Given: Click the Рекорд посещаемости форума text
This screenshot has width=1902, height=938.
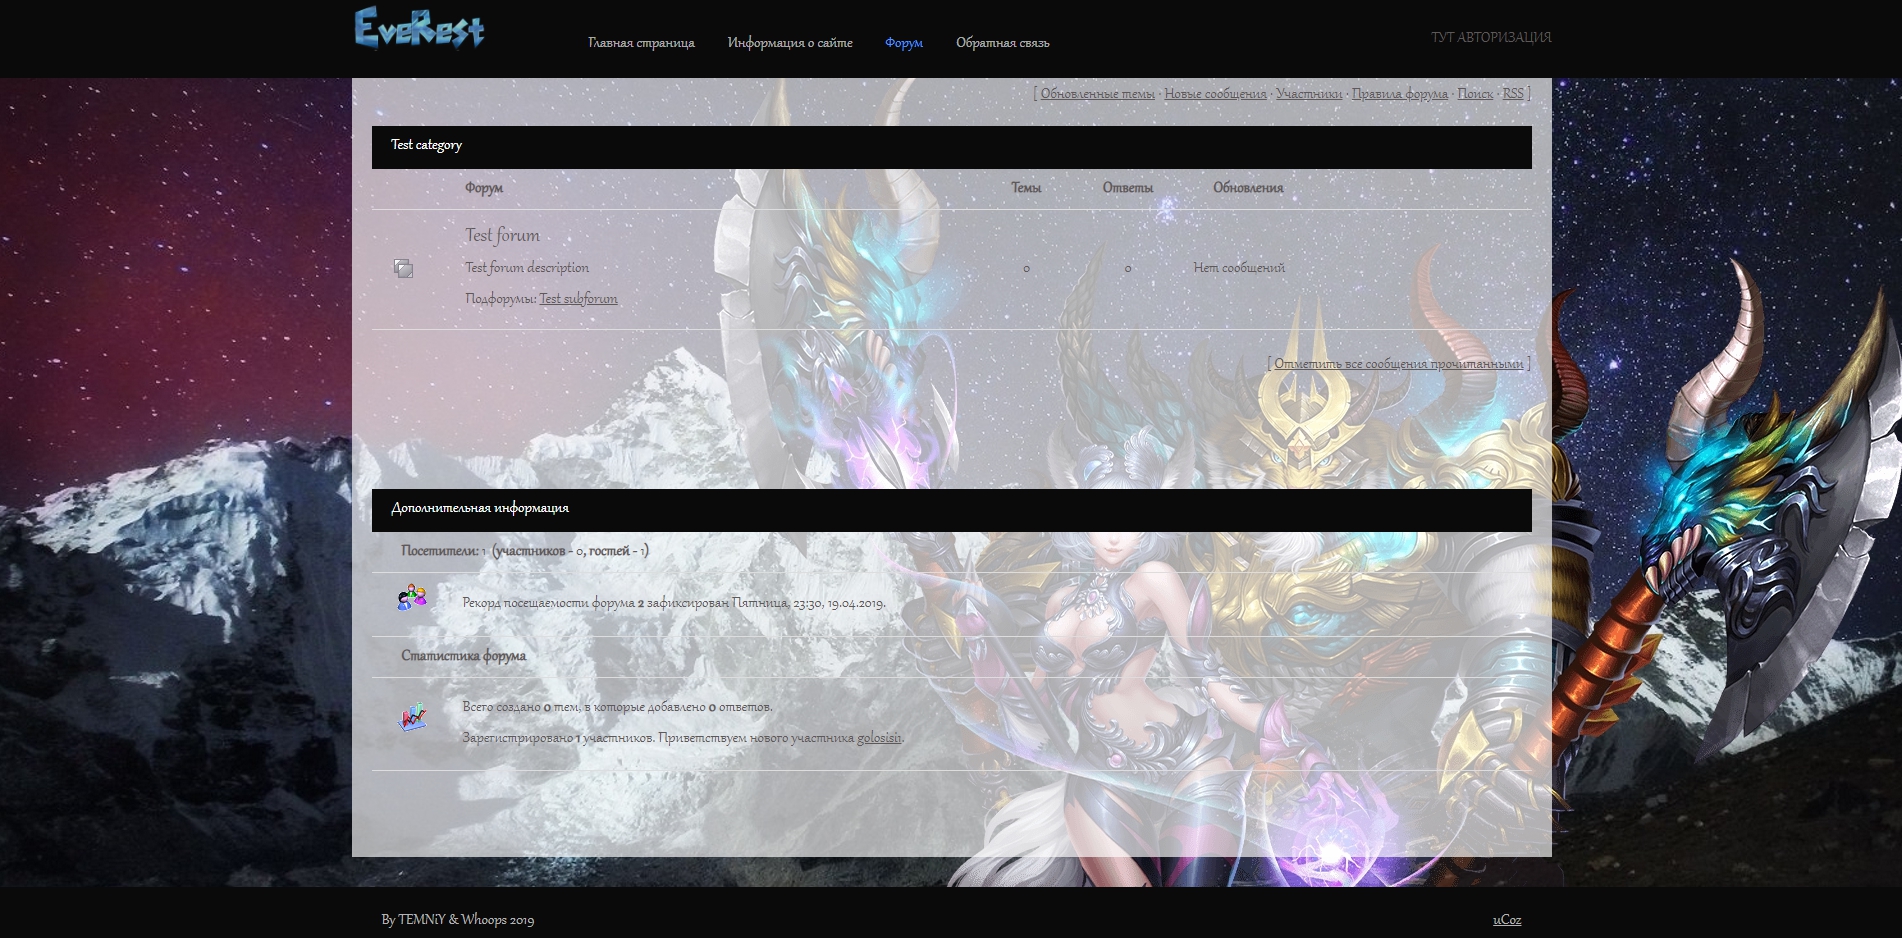Looking at the screenshot, I should tap(674, 603).
